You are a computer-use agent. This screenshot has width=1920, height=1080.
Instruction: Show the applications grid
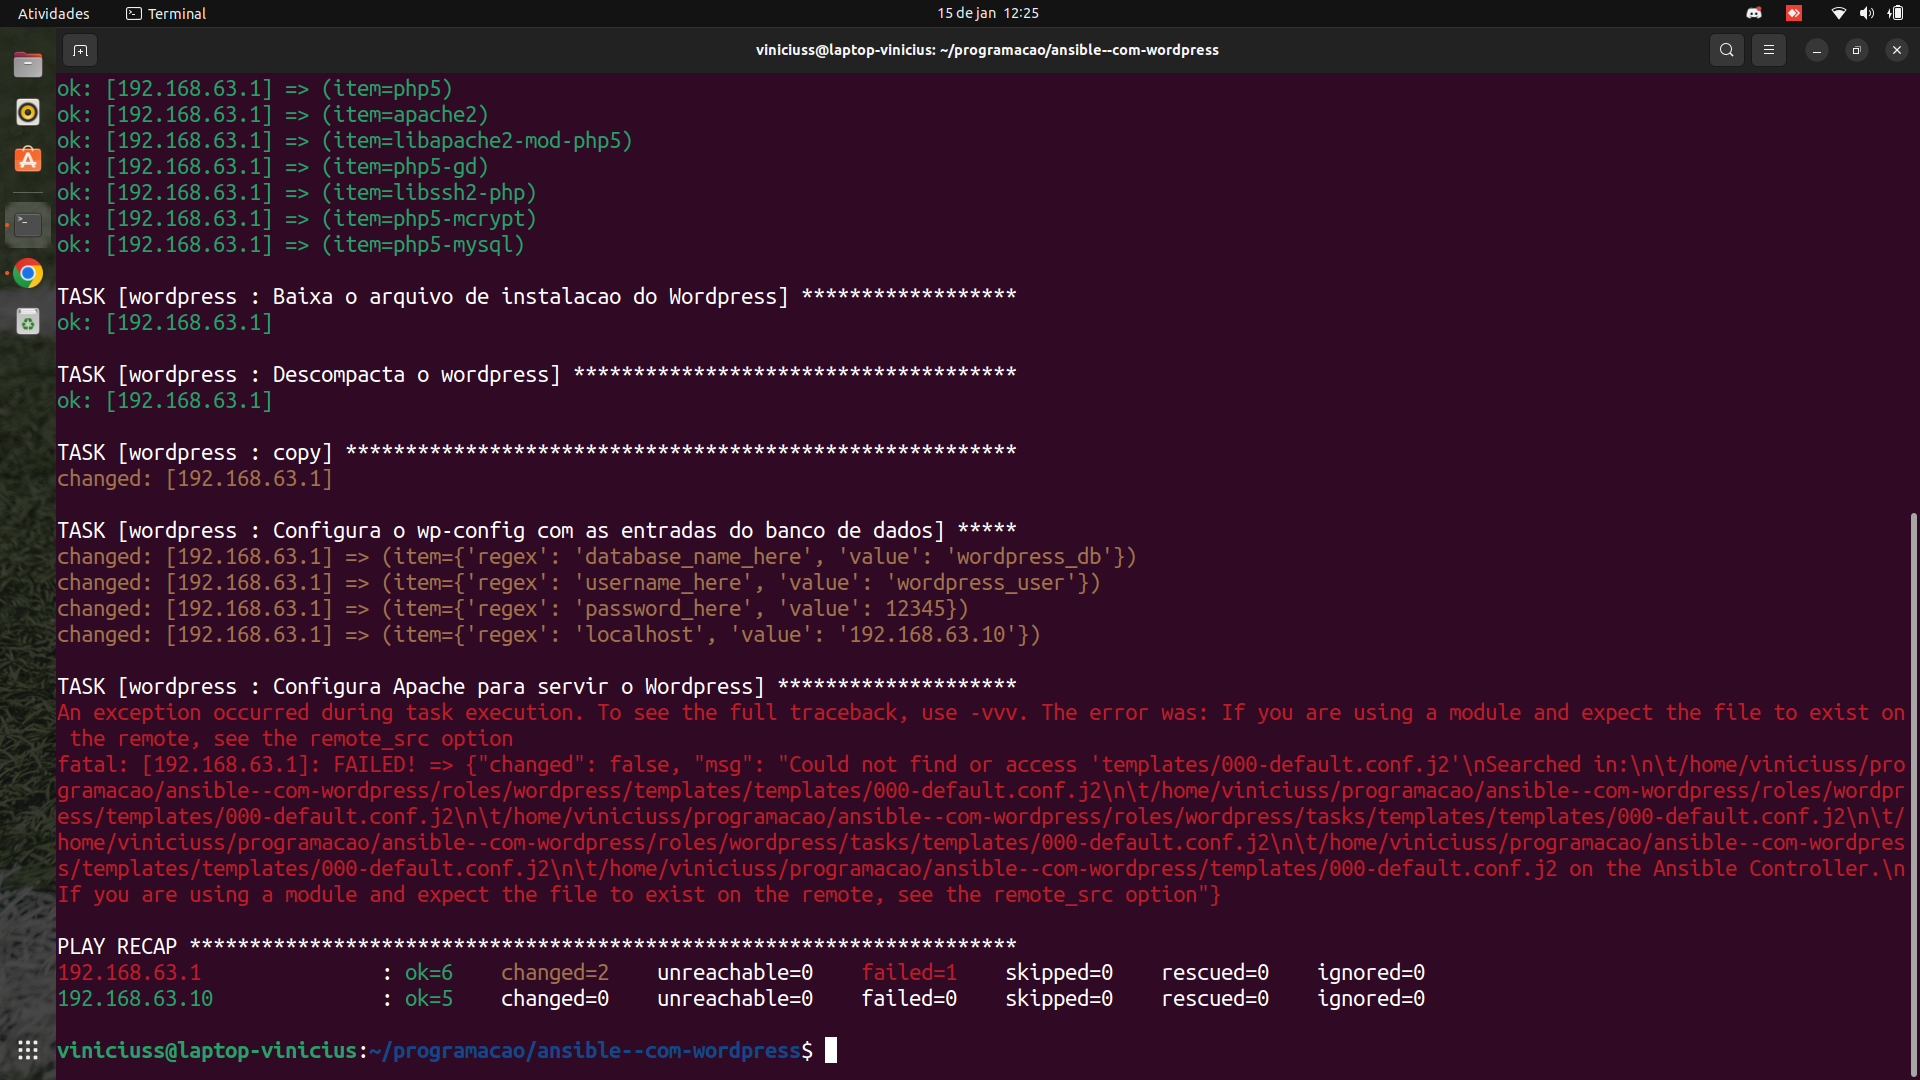coord(28,1050)
